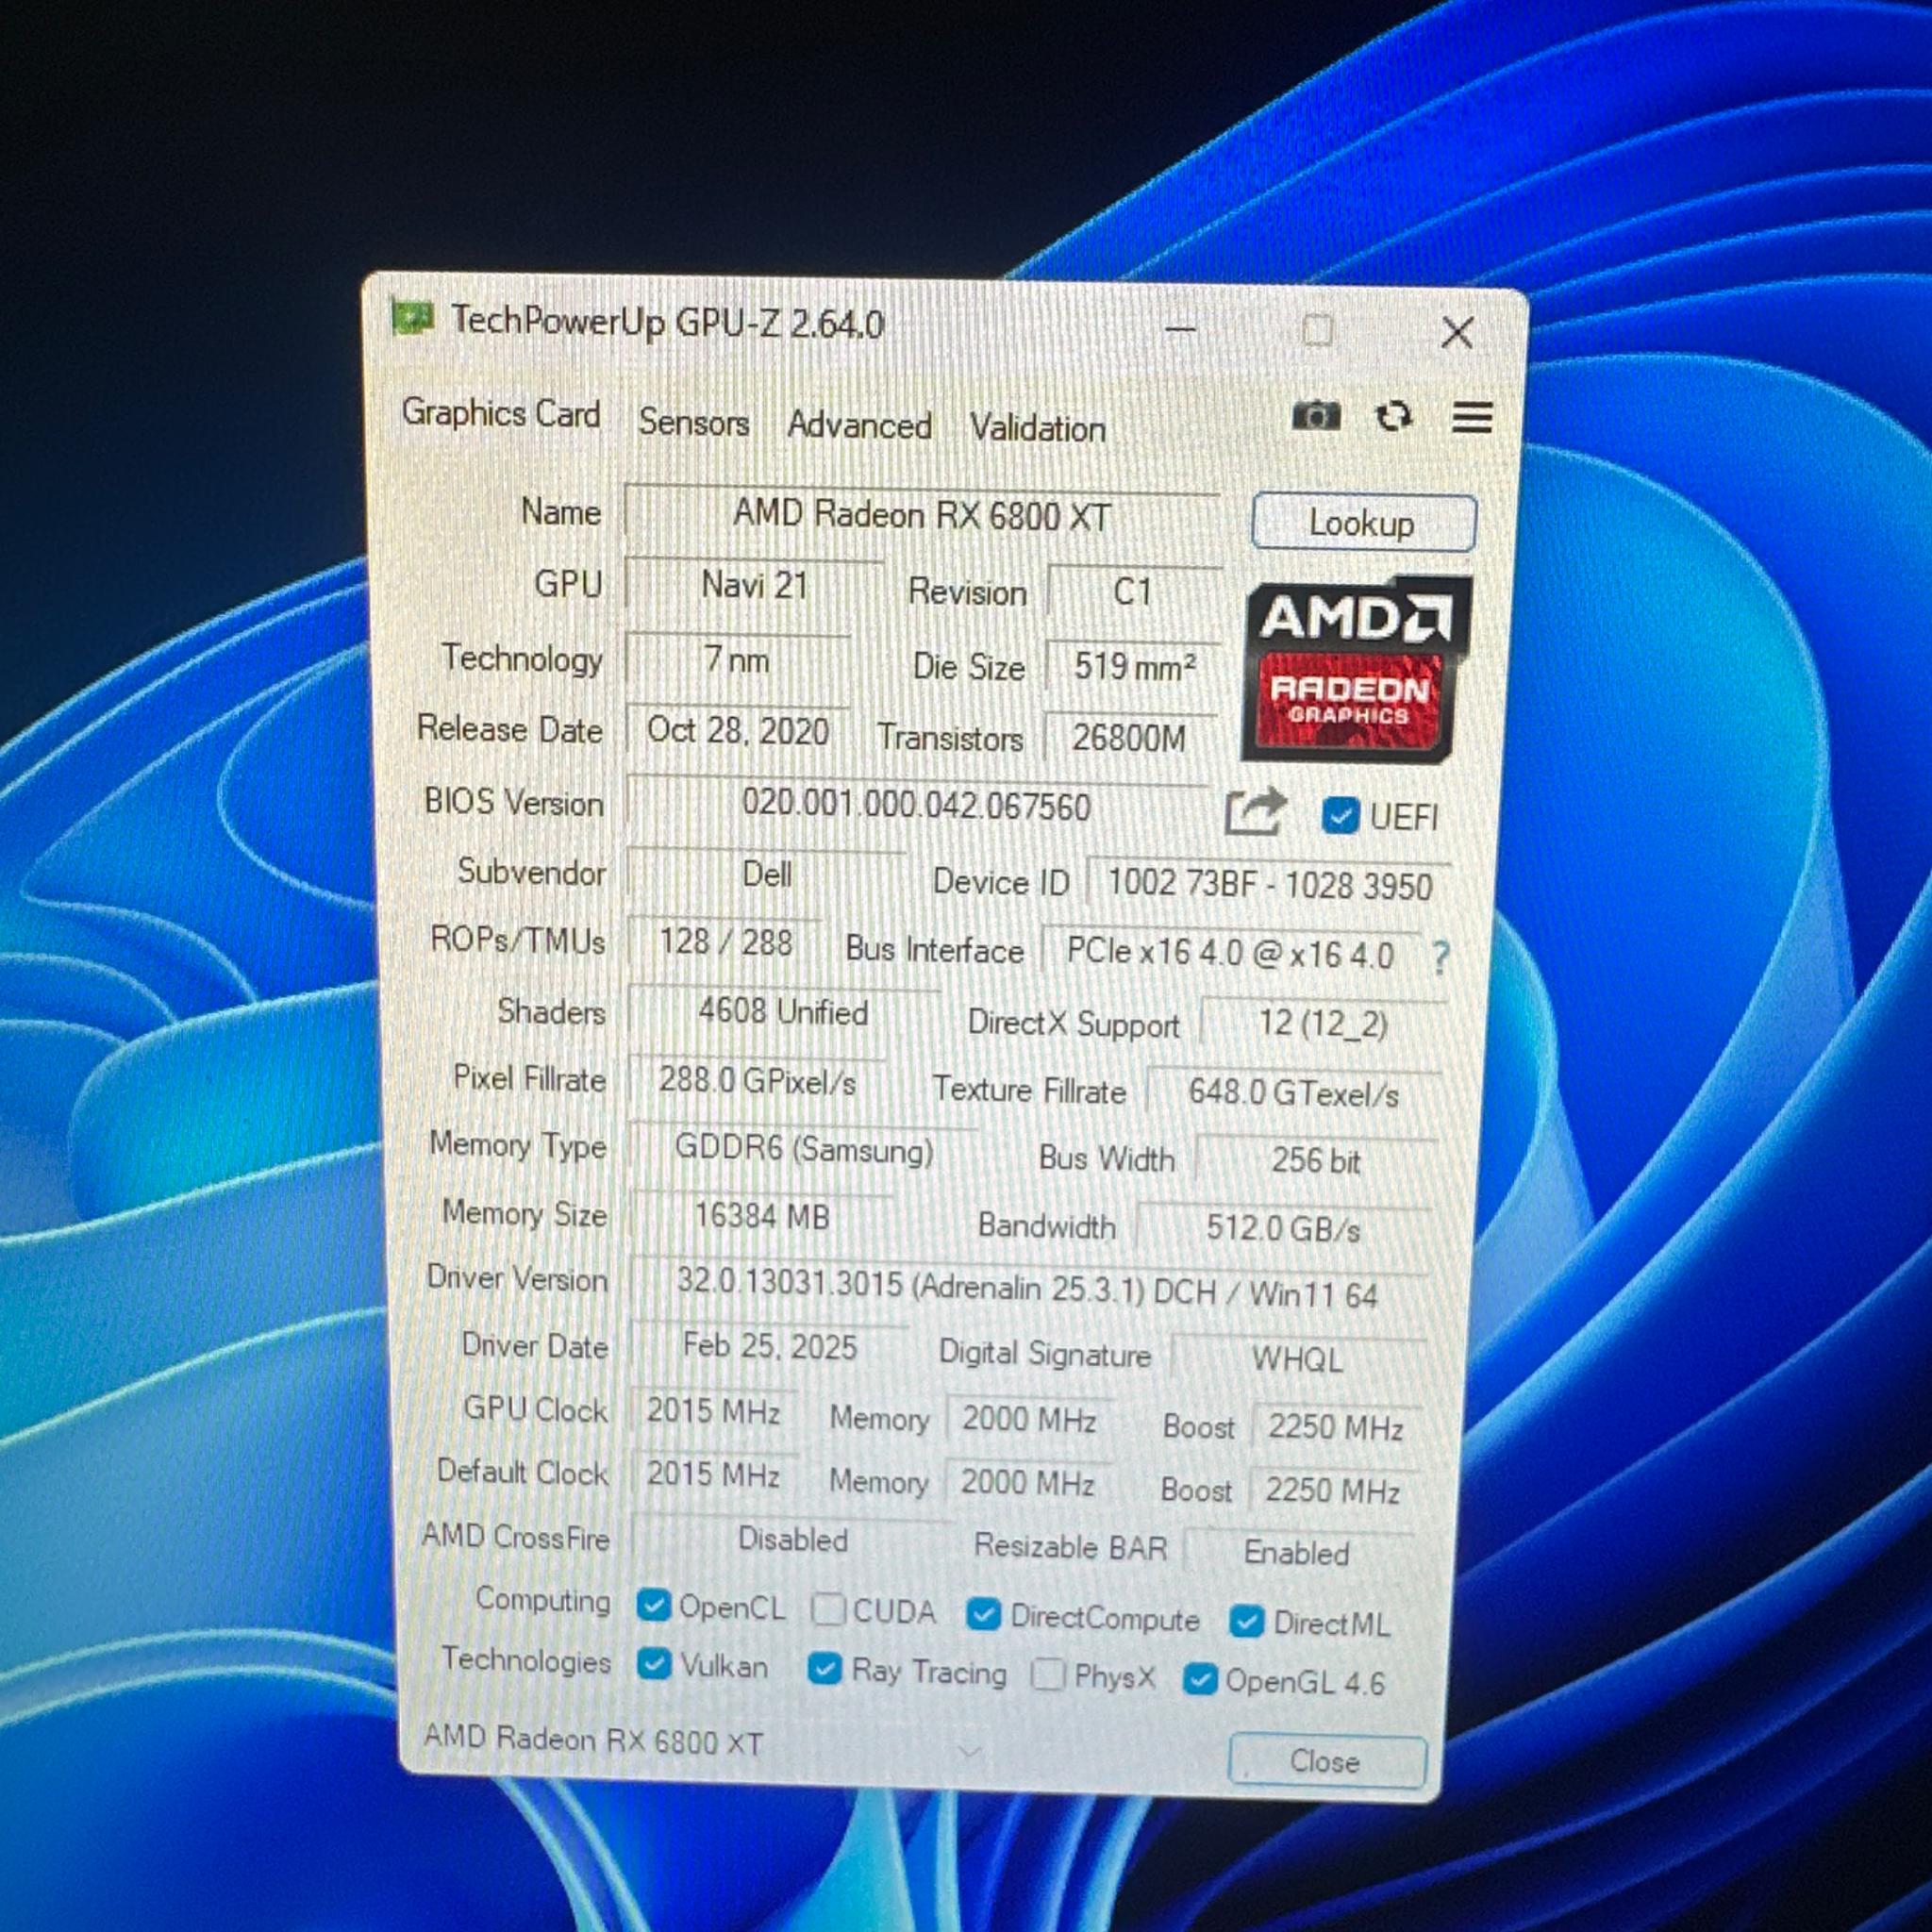This screenshot has height=1932, width=1932.
Task: Click the Lookup button
Action: [1364, 522]
